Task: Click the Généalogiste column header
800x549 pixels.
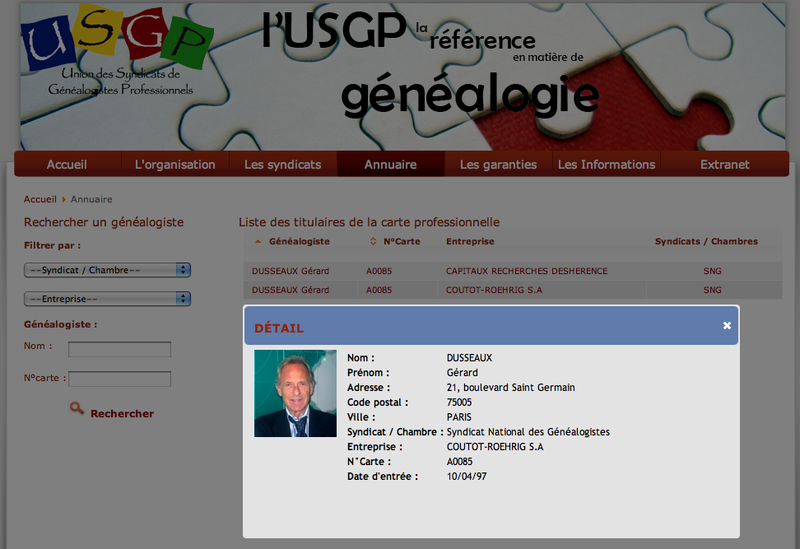Action: [x=299, y=241]
